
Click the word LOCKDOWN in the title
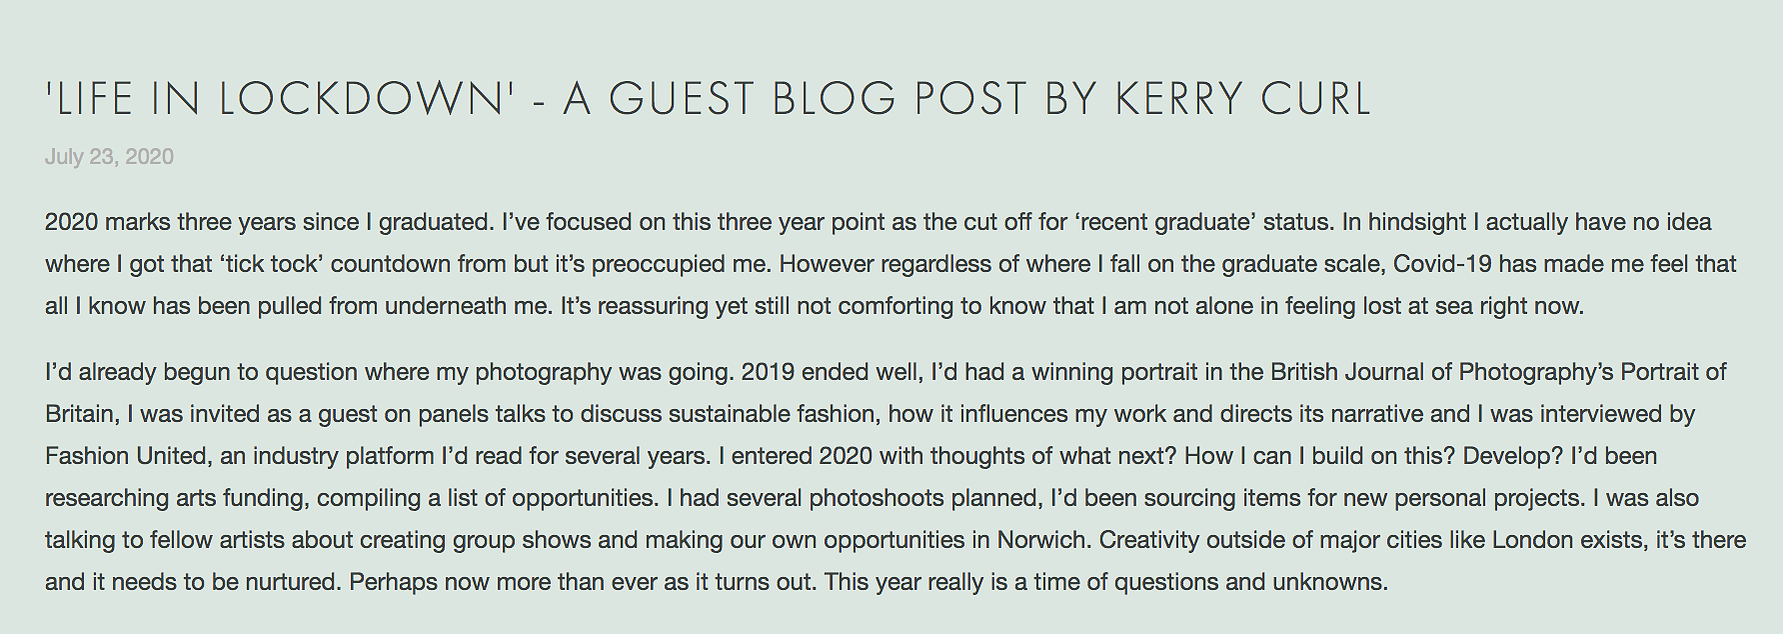[x=365, y=99]
